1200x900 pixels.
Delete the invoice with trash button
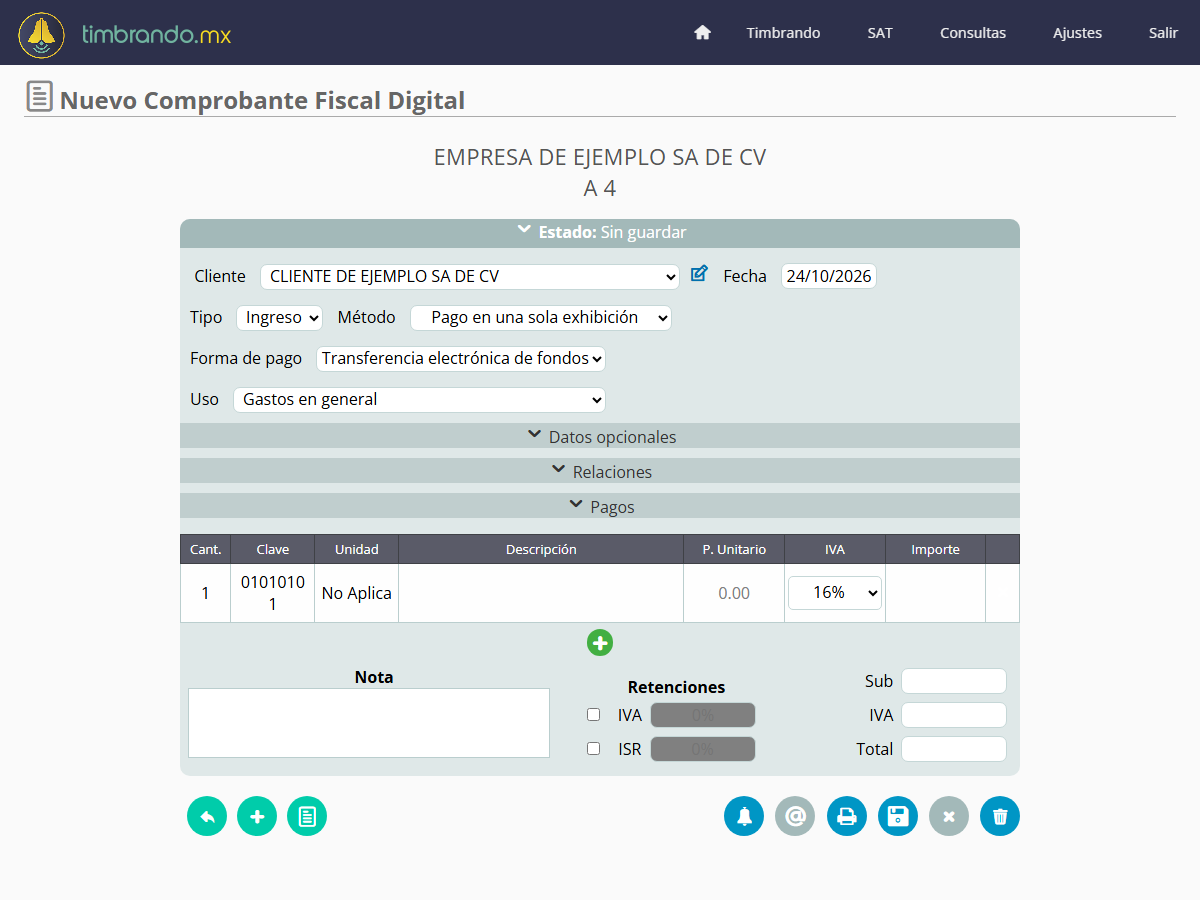tap(1000, 817)
